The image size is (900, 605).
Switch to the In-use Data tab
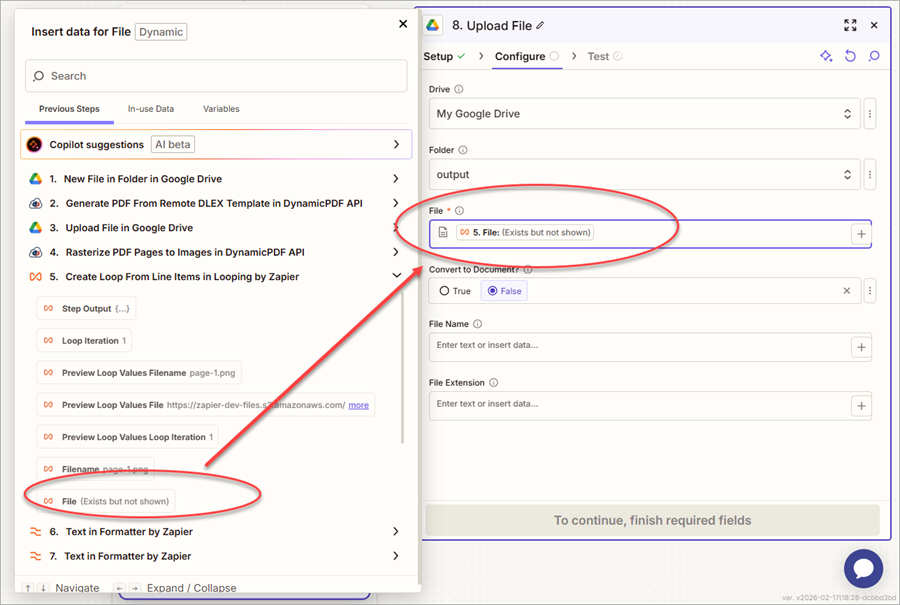[x=151, y=109]
